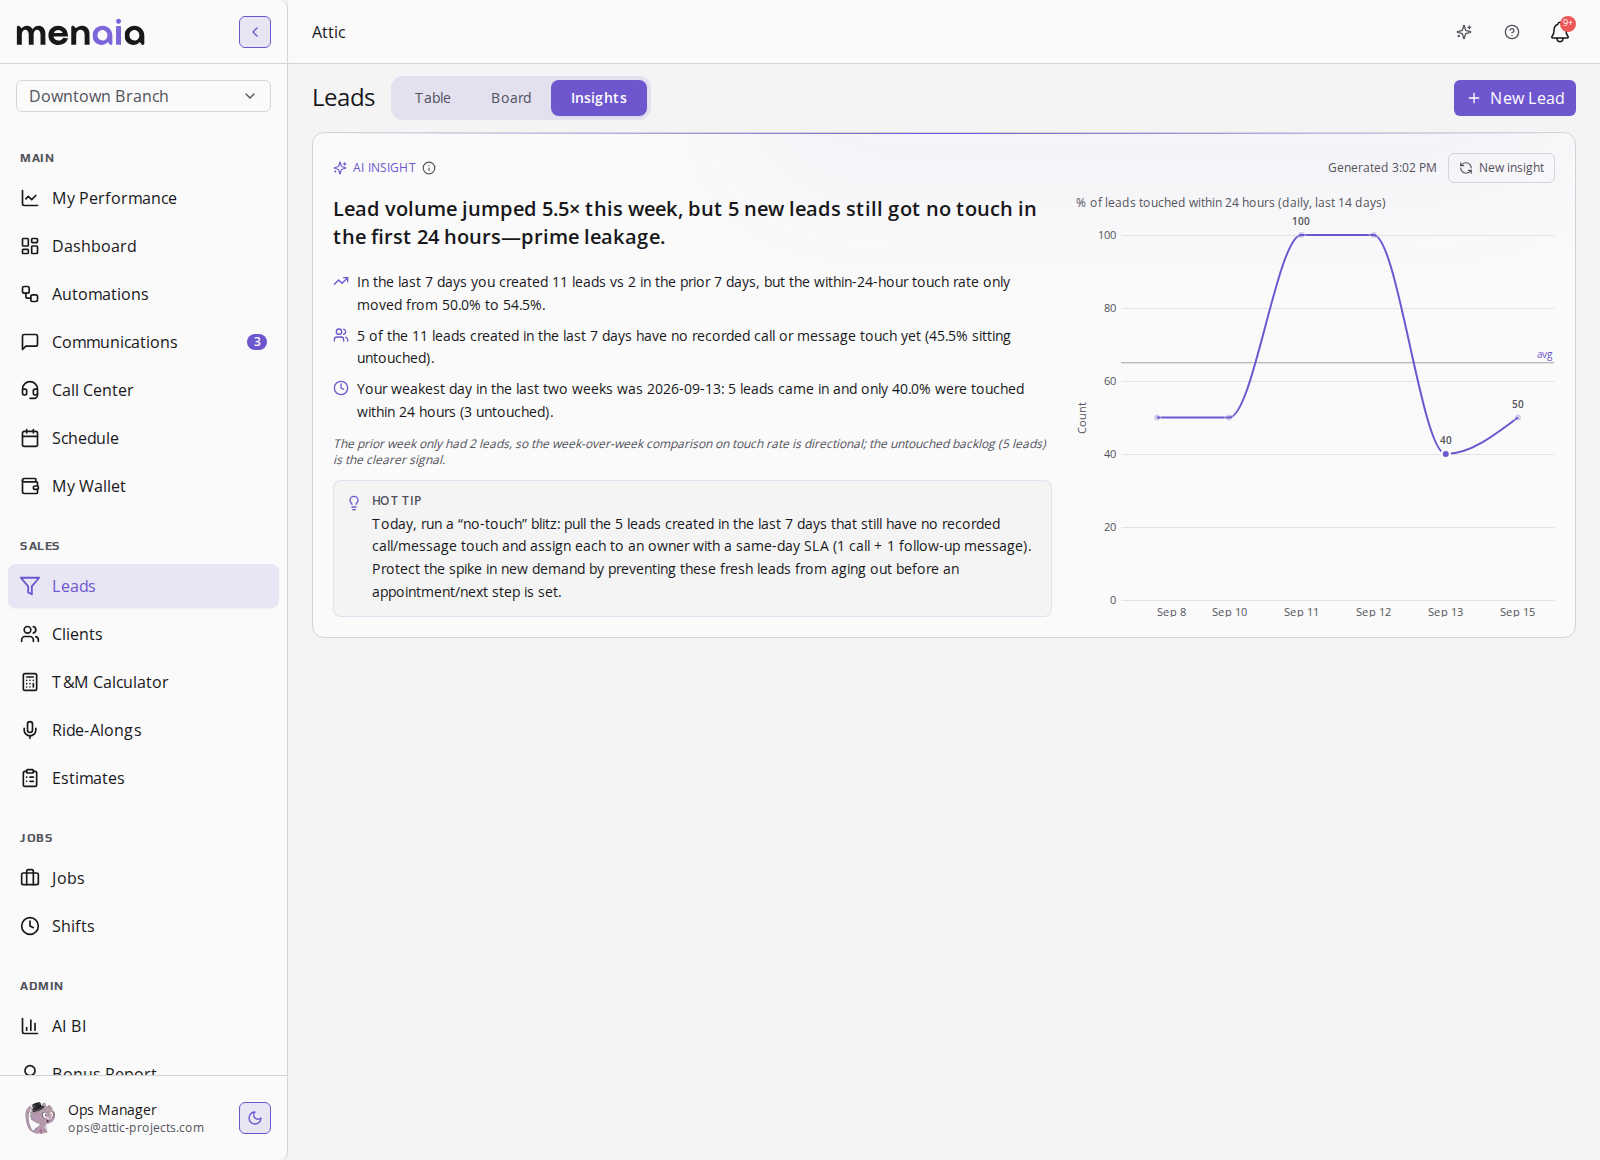Image resolution: width=1600 pixels, height=1160 pixels.
Task: Open the Estimates page
Action: point(143,778)
